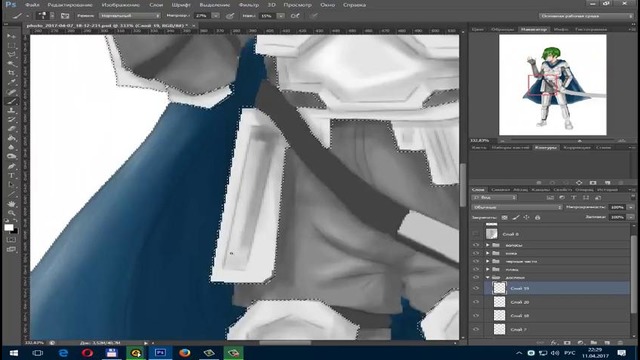The height and width of the screenshot is (360, 640).
Task: Open layer opacity 100% dropdown arrow
Action: (631, 207)
